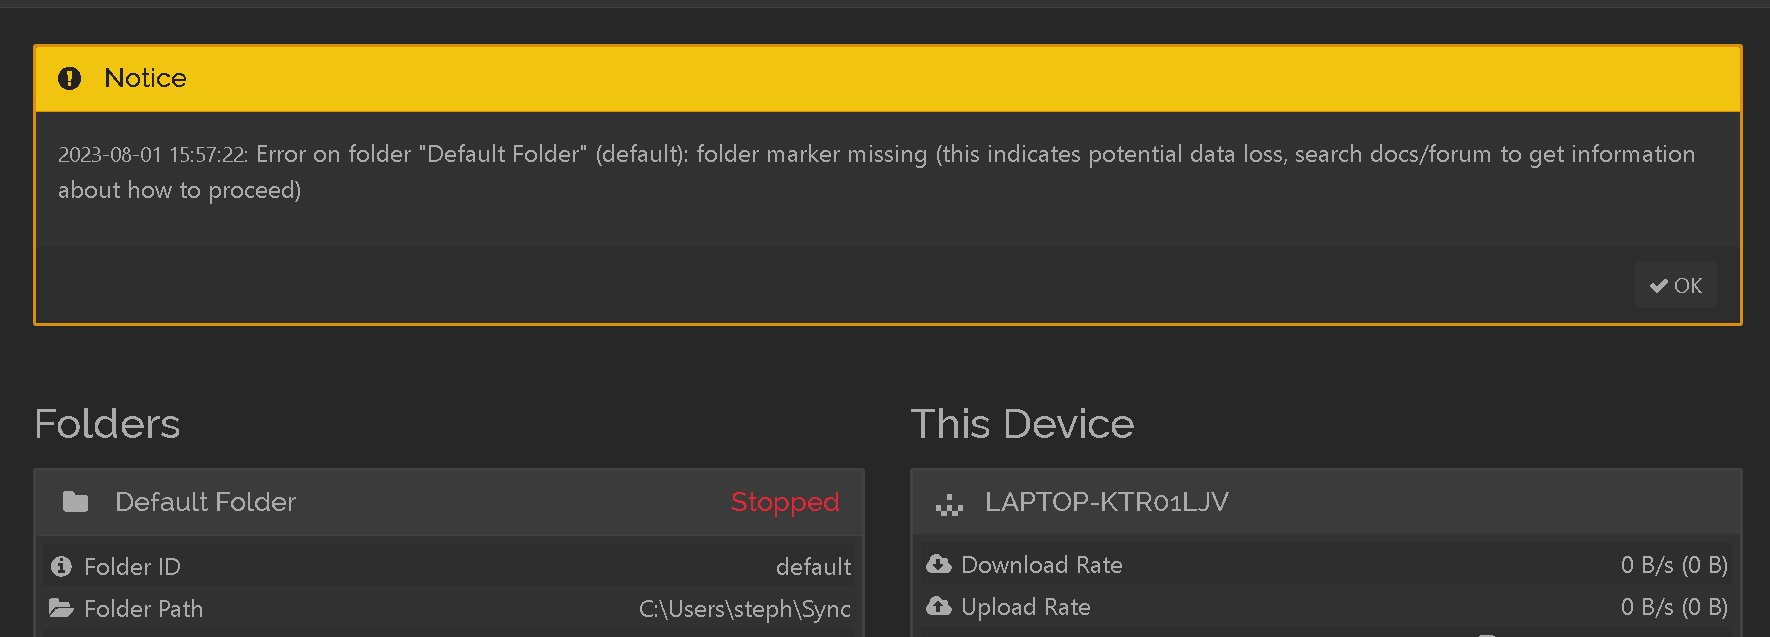This screenshot has height=637, width=1770.
Task: Click the Folders section heading
Action: pyautogui.click(x=108, y=424)
